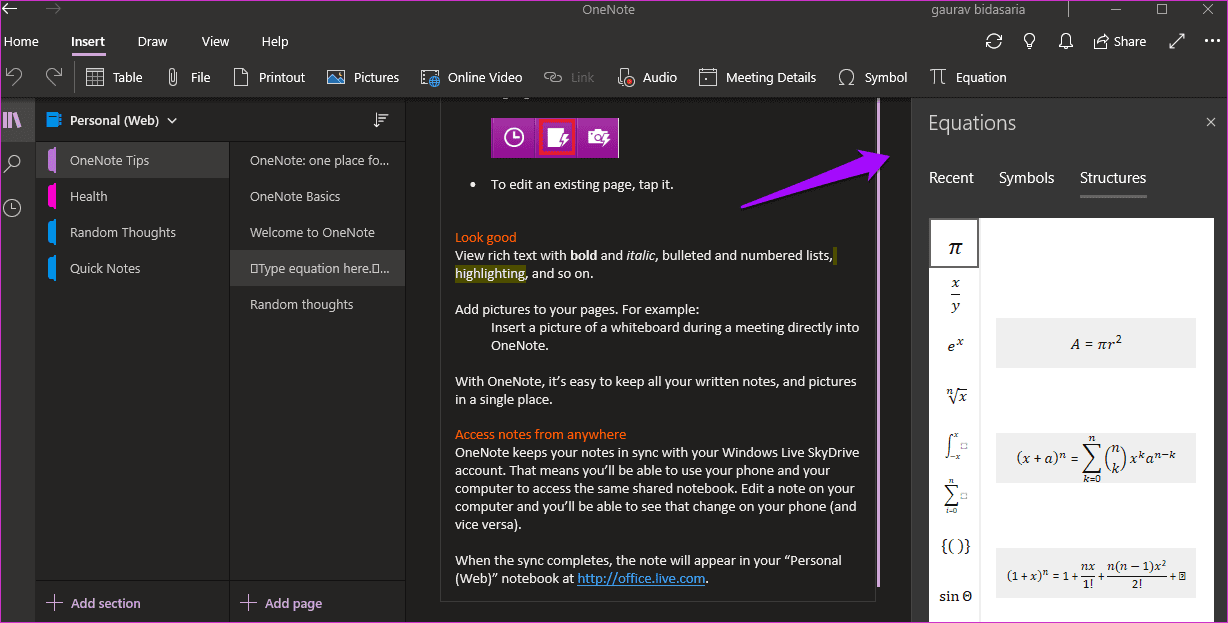Insert the binomial theorem equation
Image resolution: width=1228 pixels, height=623 pixels.
tap(1095, 458)
